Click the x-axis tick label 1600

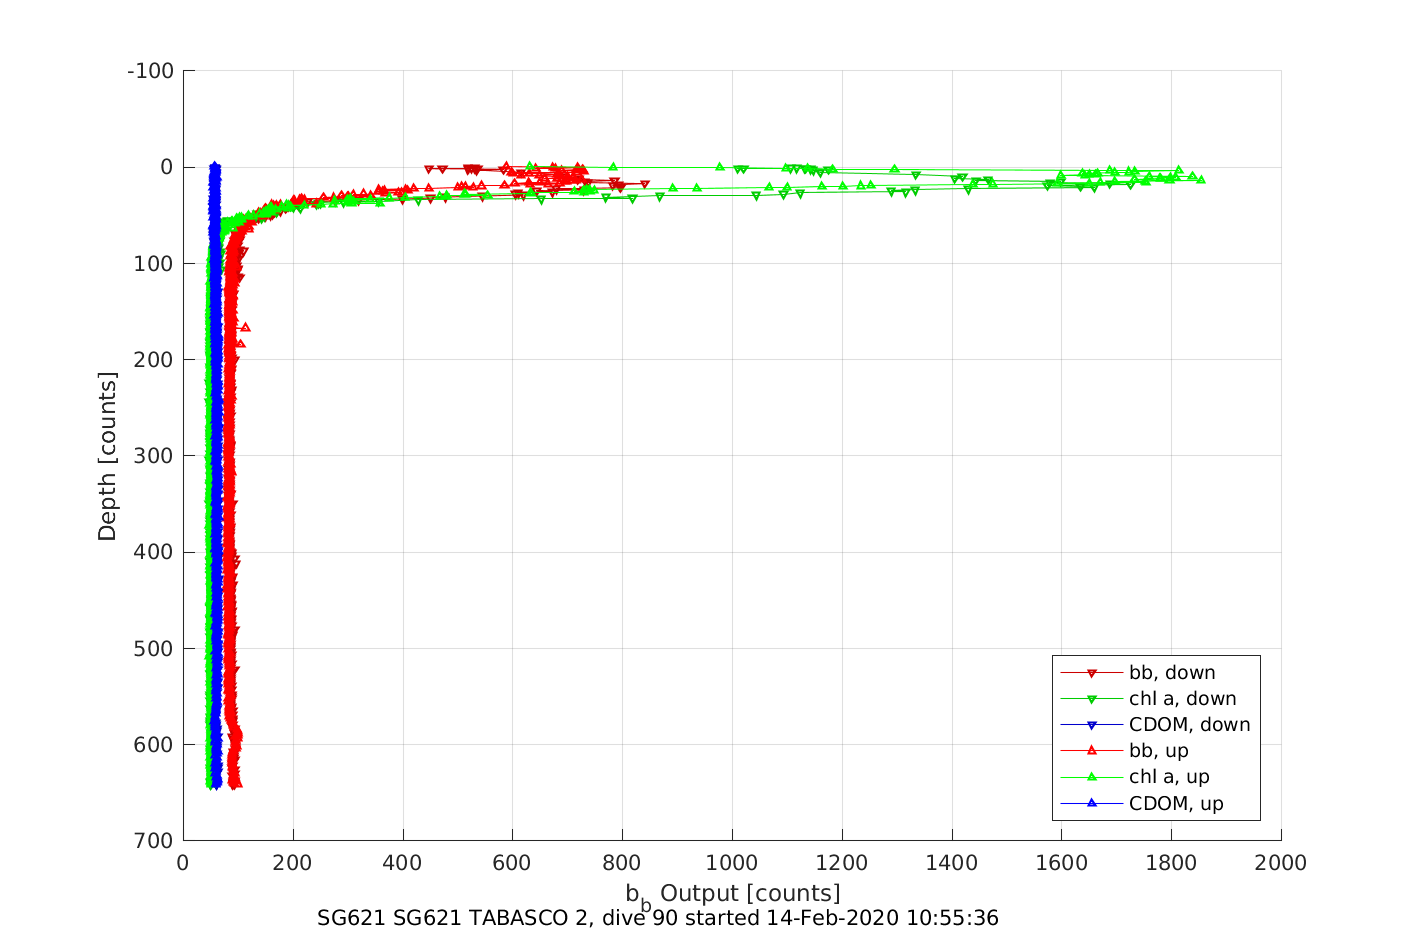click(1061, 863)
